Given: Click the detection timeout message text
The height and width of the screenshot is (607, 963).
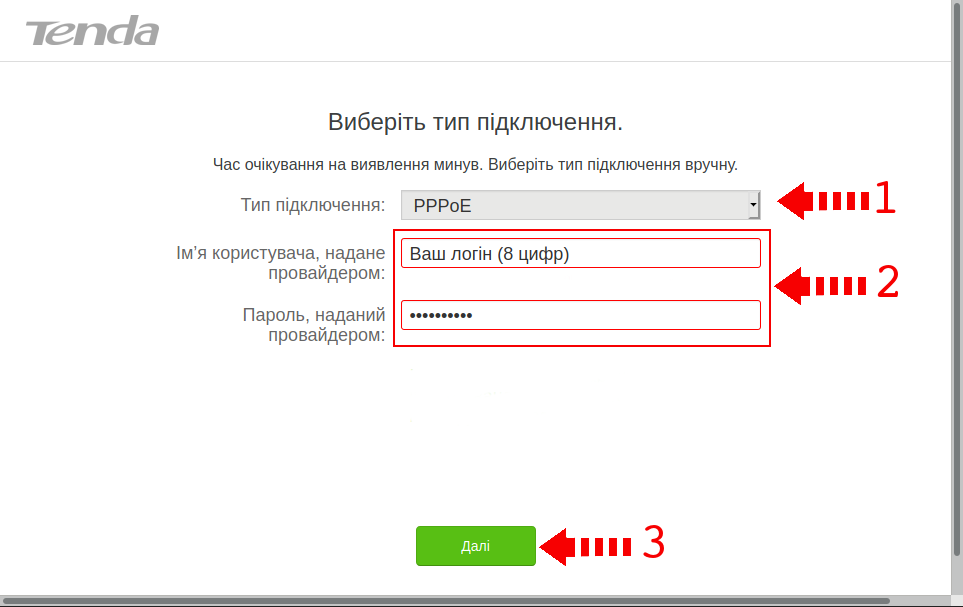Looking at the screenshot, I should click(x=475, y=164).
